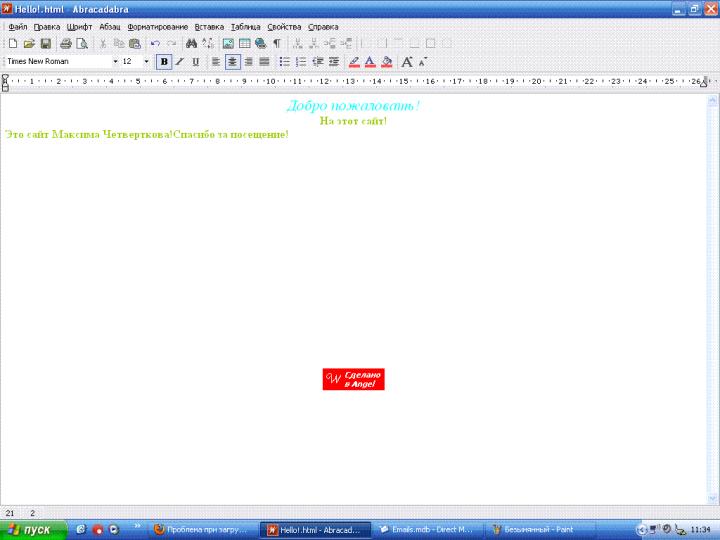Toggle Bold formatting button
720x540 pixels.
click(x=164, y=61)
